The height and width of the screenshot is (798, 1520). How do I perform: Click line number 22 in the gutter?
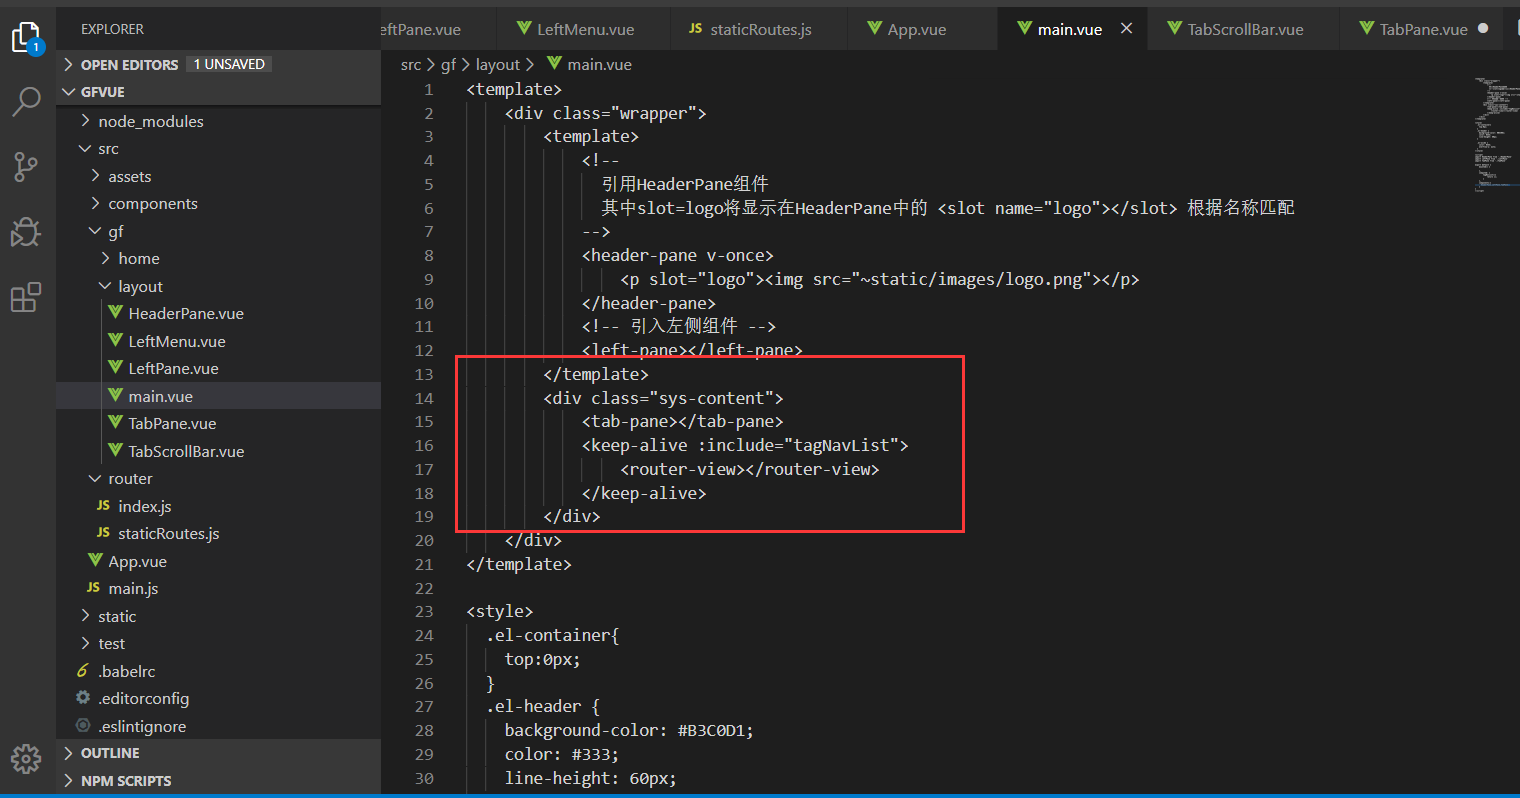pos(424,588)
